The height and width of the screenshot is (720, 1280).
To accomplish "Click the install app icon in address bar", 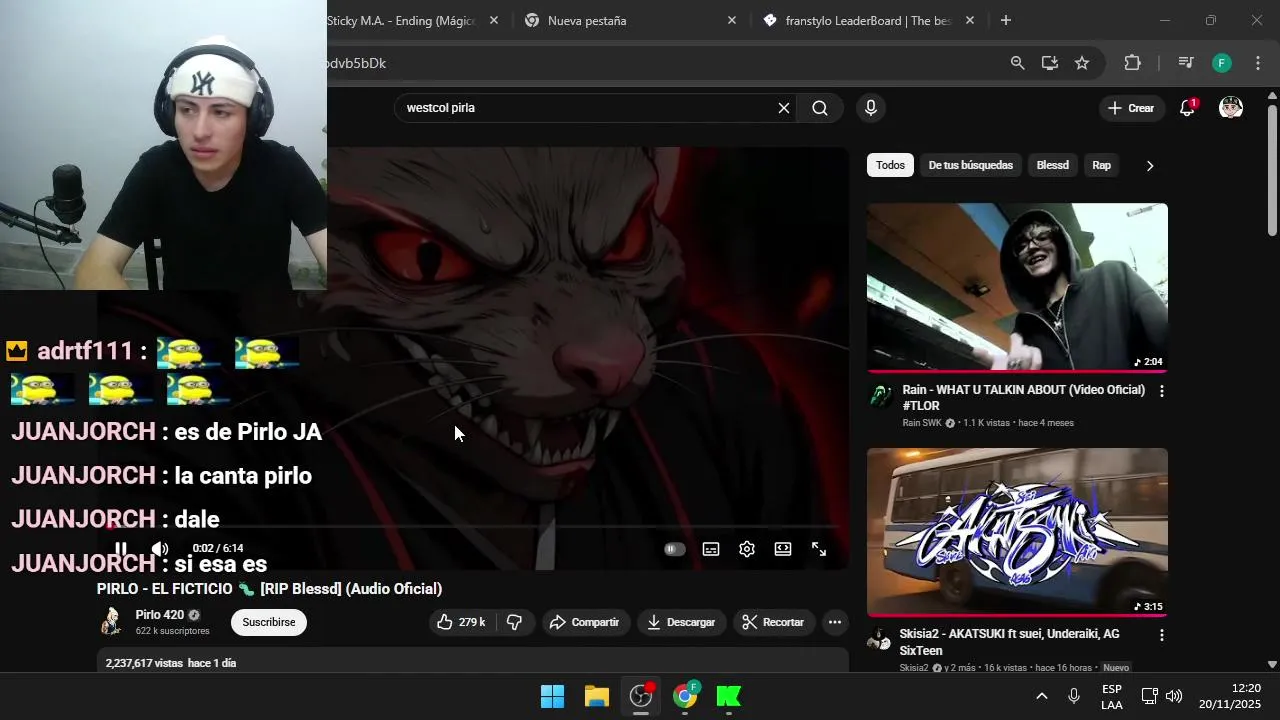I will 1049,63.
